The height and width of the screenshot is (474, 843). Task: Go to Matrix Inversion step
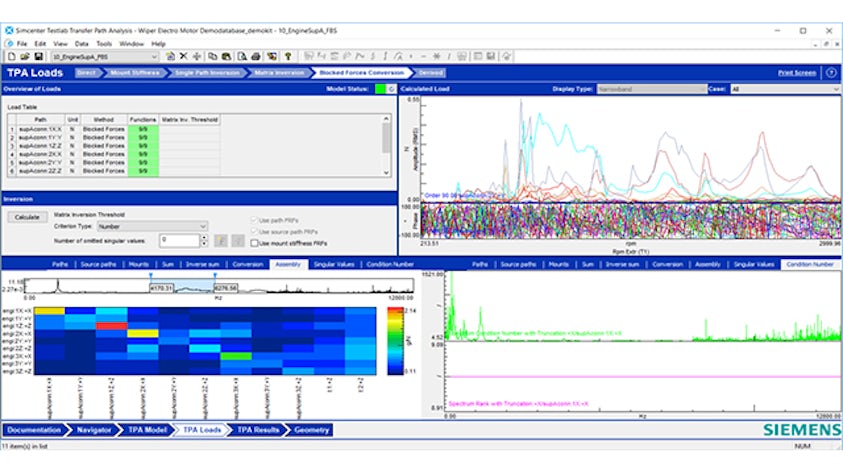click(279, 73)
